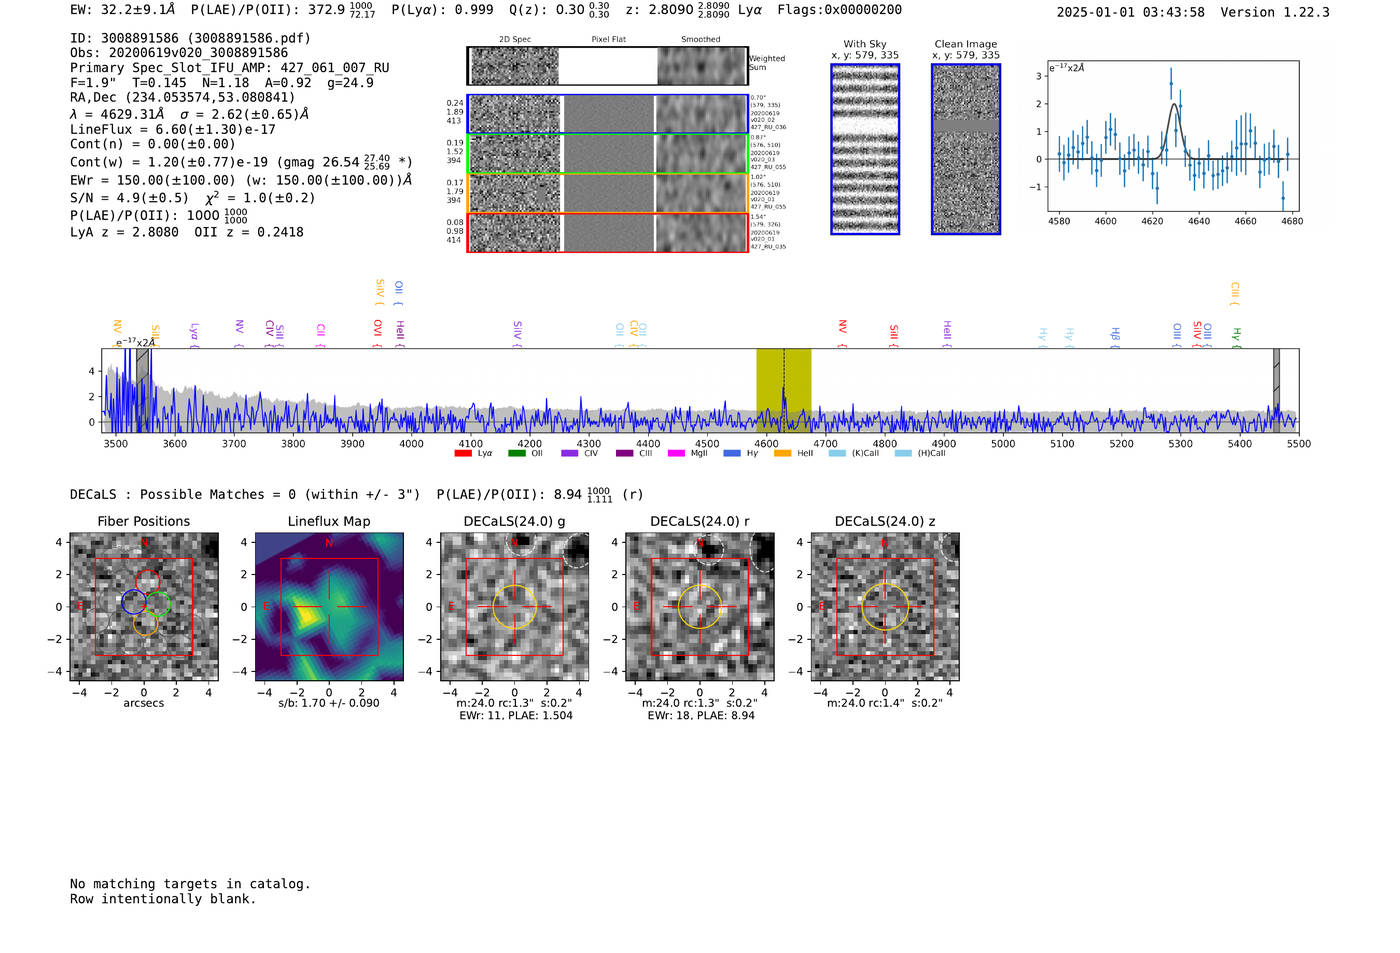Click the red Lyα legend swatch
The height and width of the screenshot is (953, 1400).
coord(463,454)
